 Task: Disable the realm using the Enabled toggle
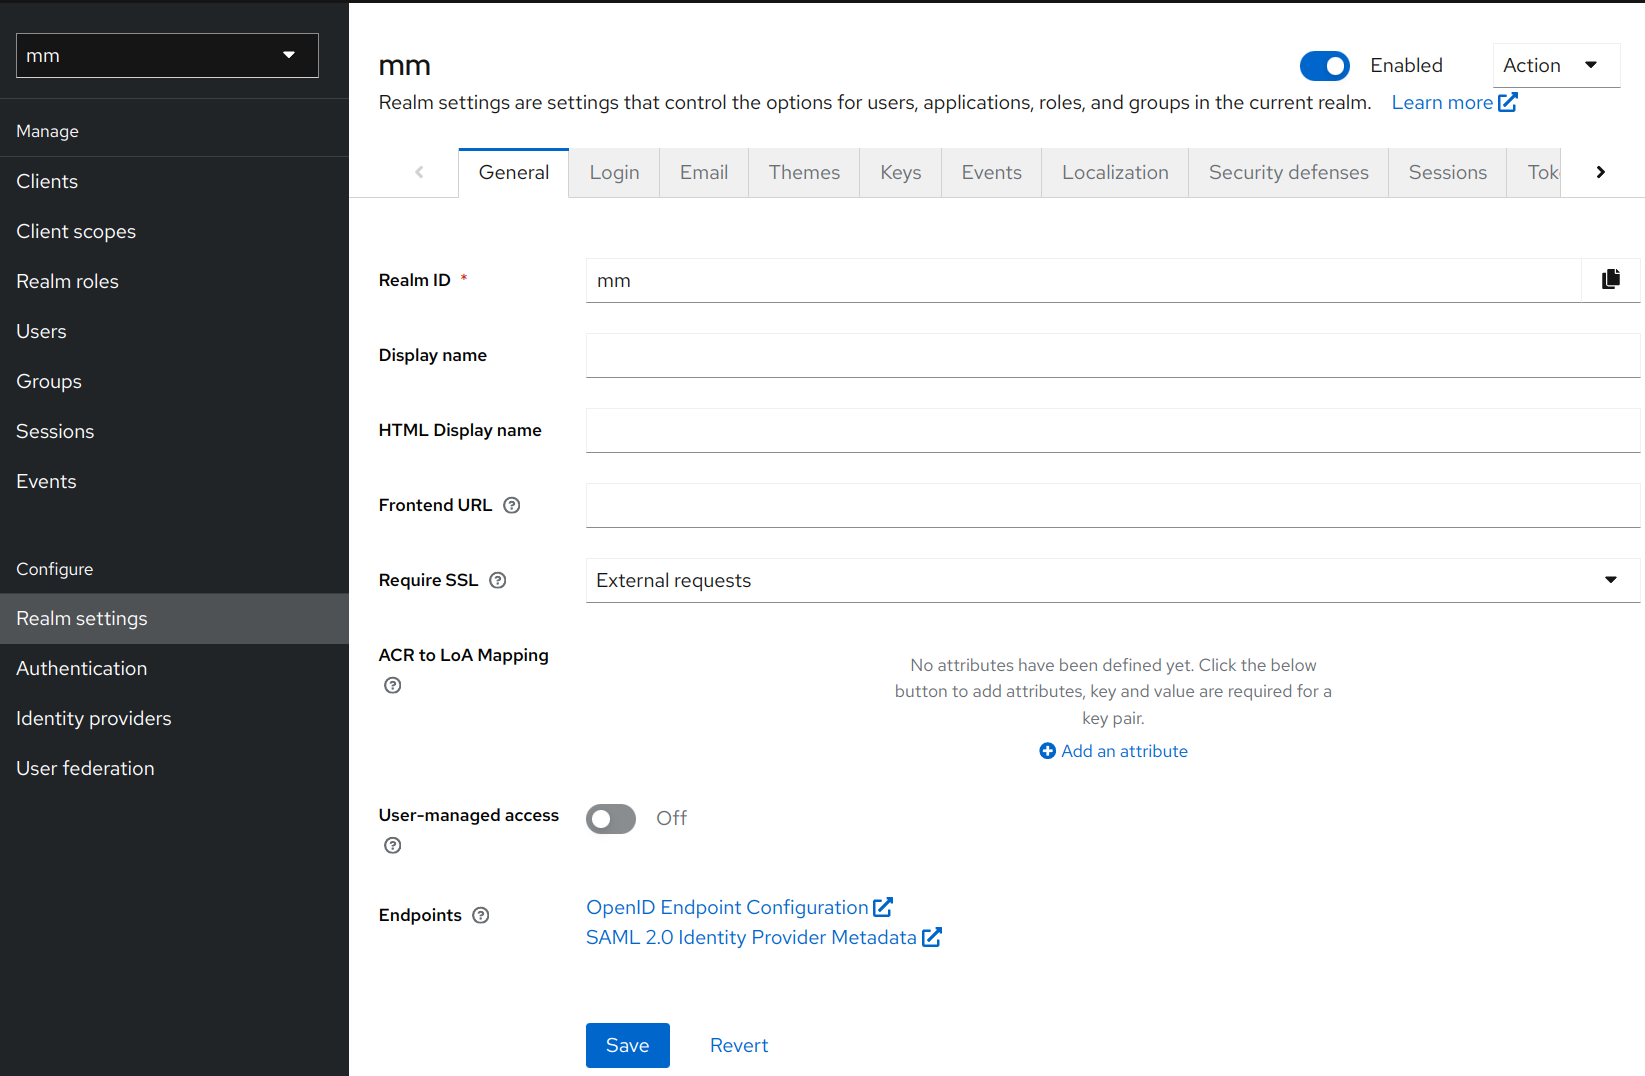1324,65
